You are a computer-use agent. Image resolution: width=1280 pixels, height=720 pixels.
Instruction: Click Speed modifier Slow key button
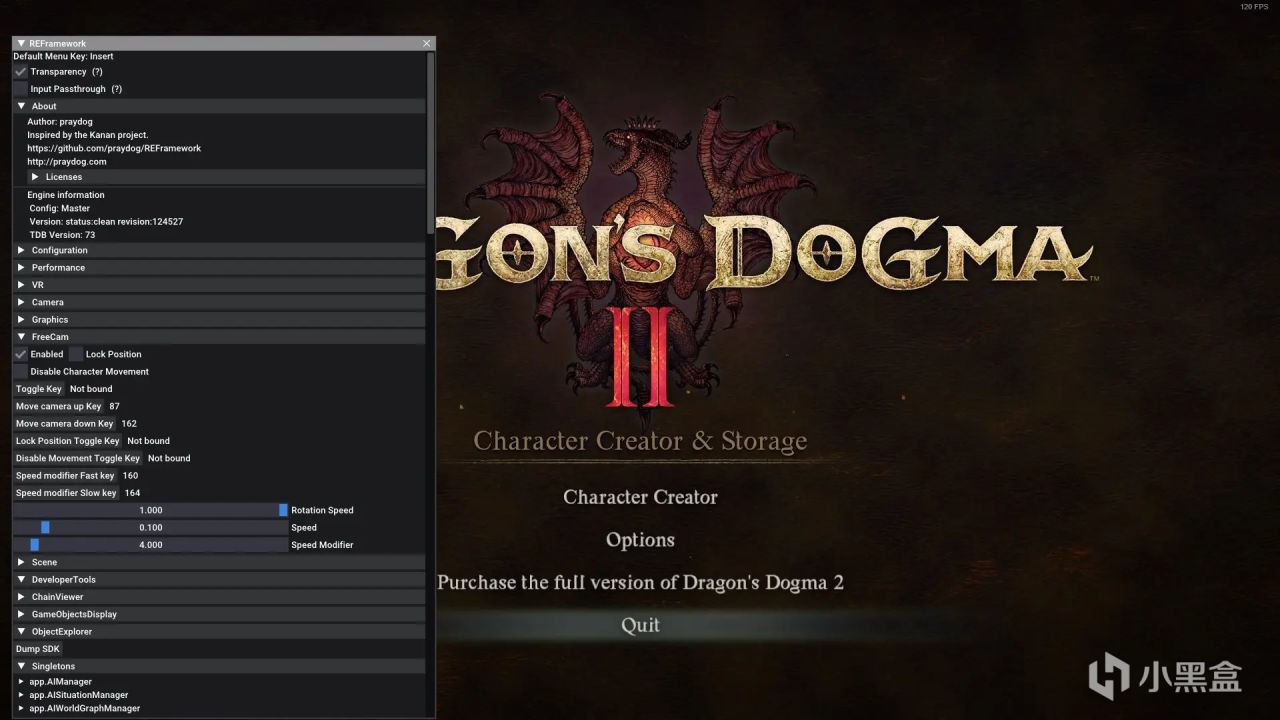66,493
